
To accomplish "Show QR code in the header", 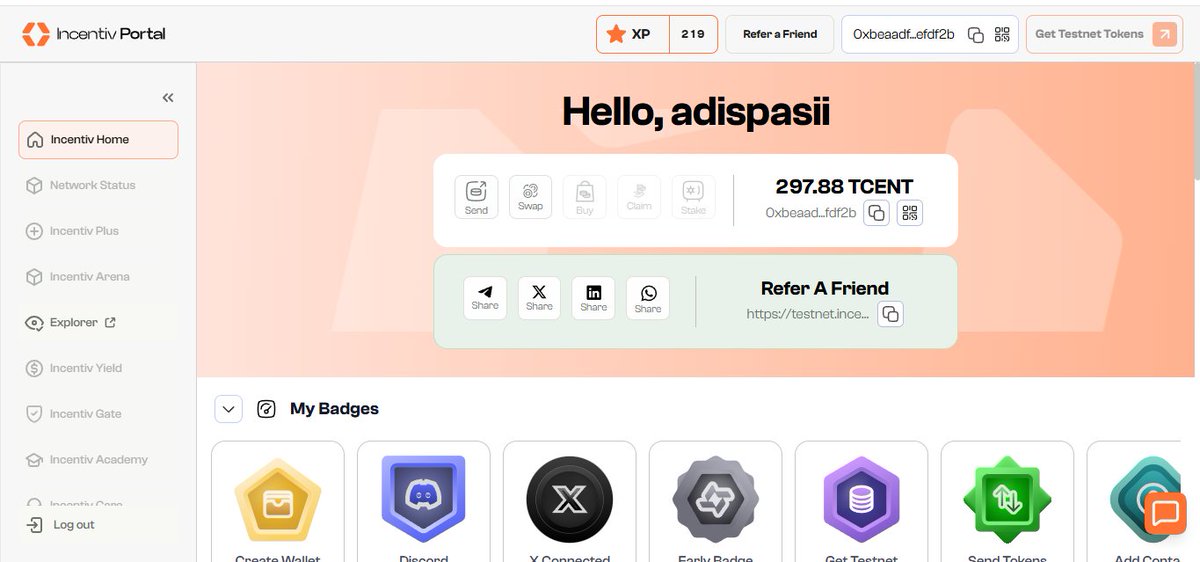I will click(1002, 34).
